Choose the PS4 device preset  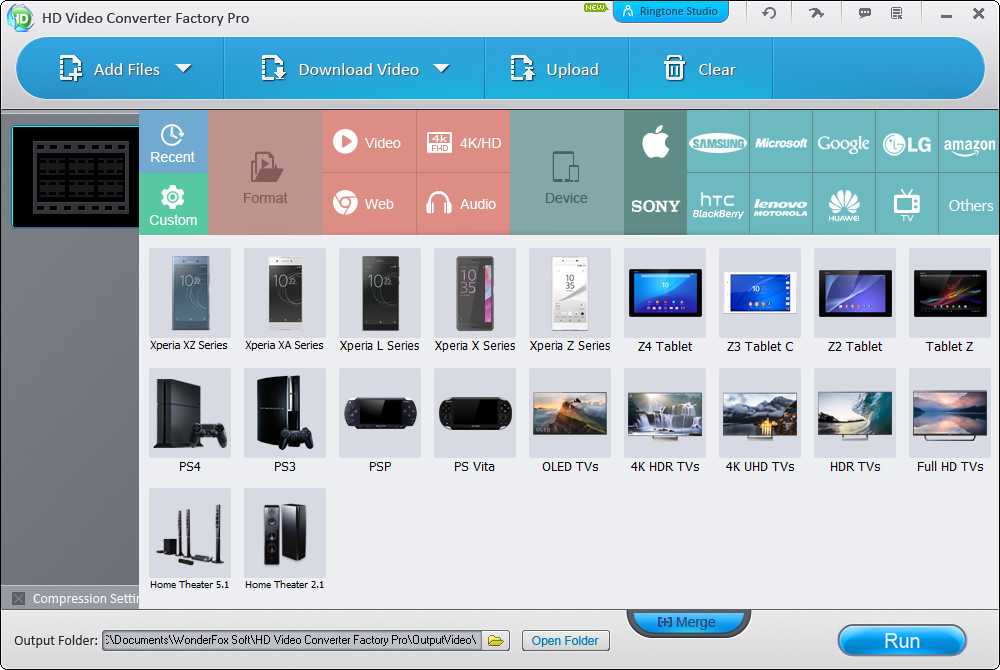pyautogui.click(x=190, y=420)
